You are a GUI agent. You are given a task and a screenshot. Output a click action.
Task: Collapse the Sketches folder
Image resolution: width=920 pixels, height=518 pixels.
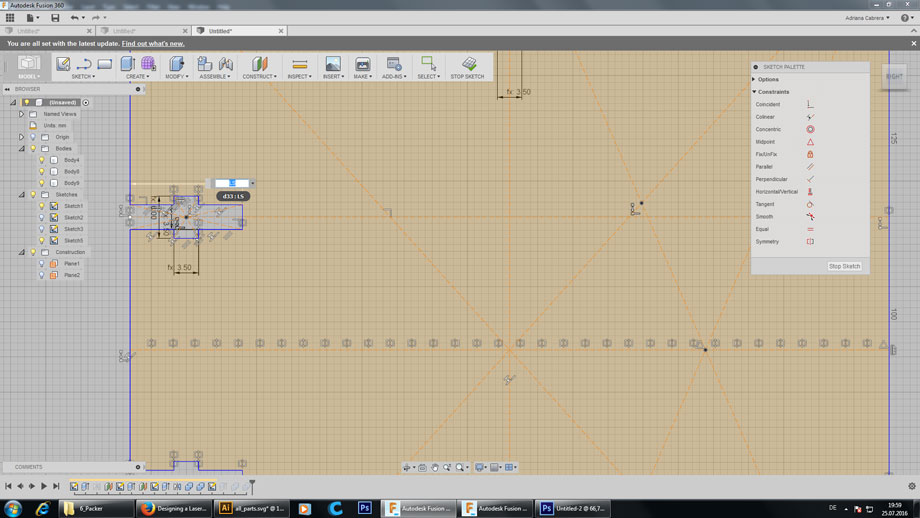click(22, 194)
